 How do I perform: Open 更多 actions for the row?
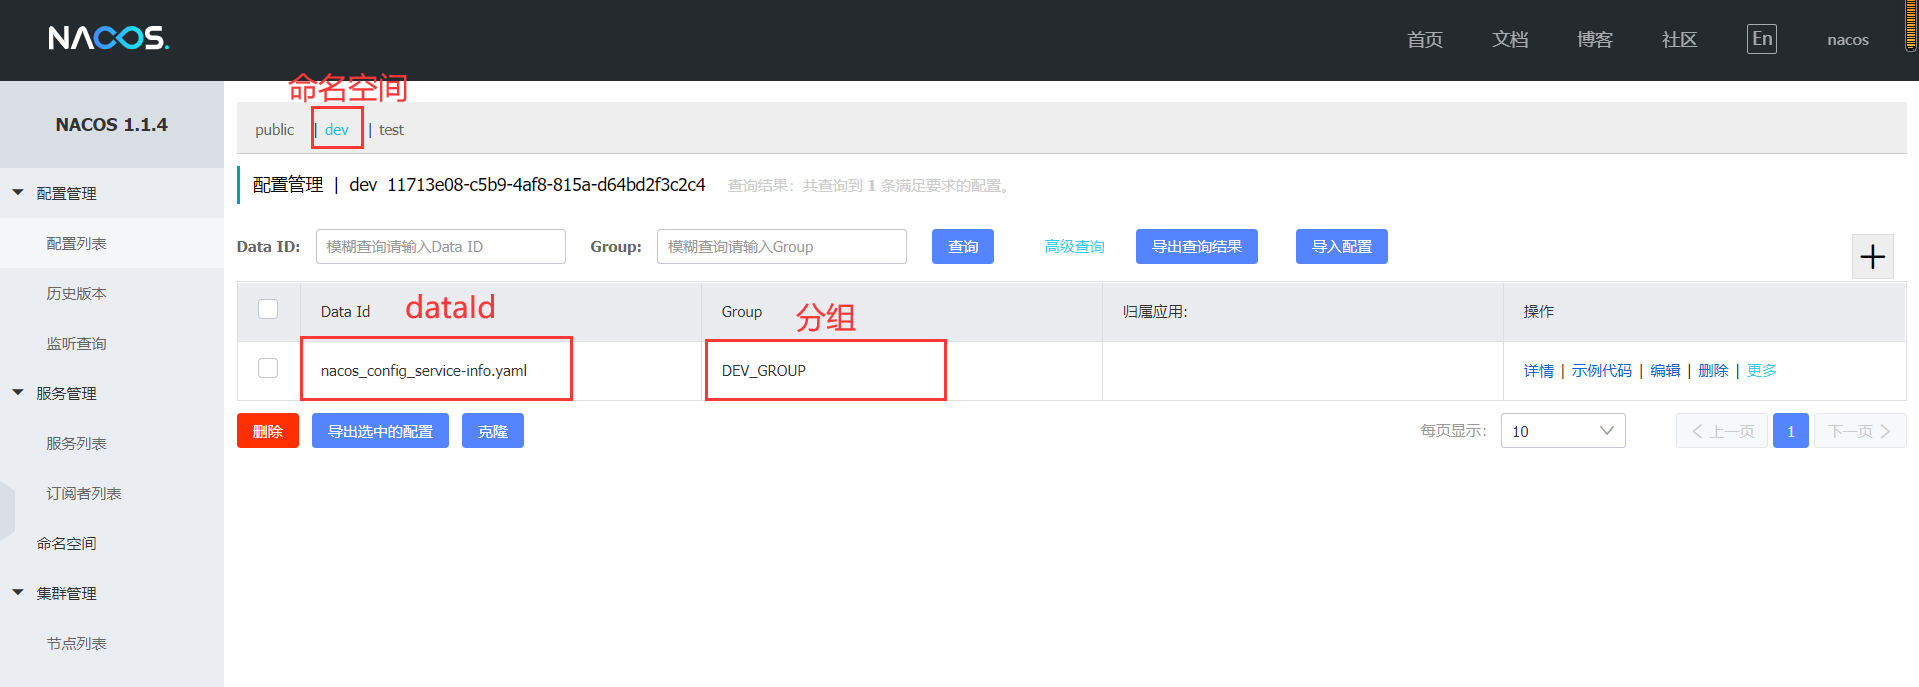[1762, 371]
